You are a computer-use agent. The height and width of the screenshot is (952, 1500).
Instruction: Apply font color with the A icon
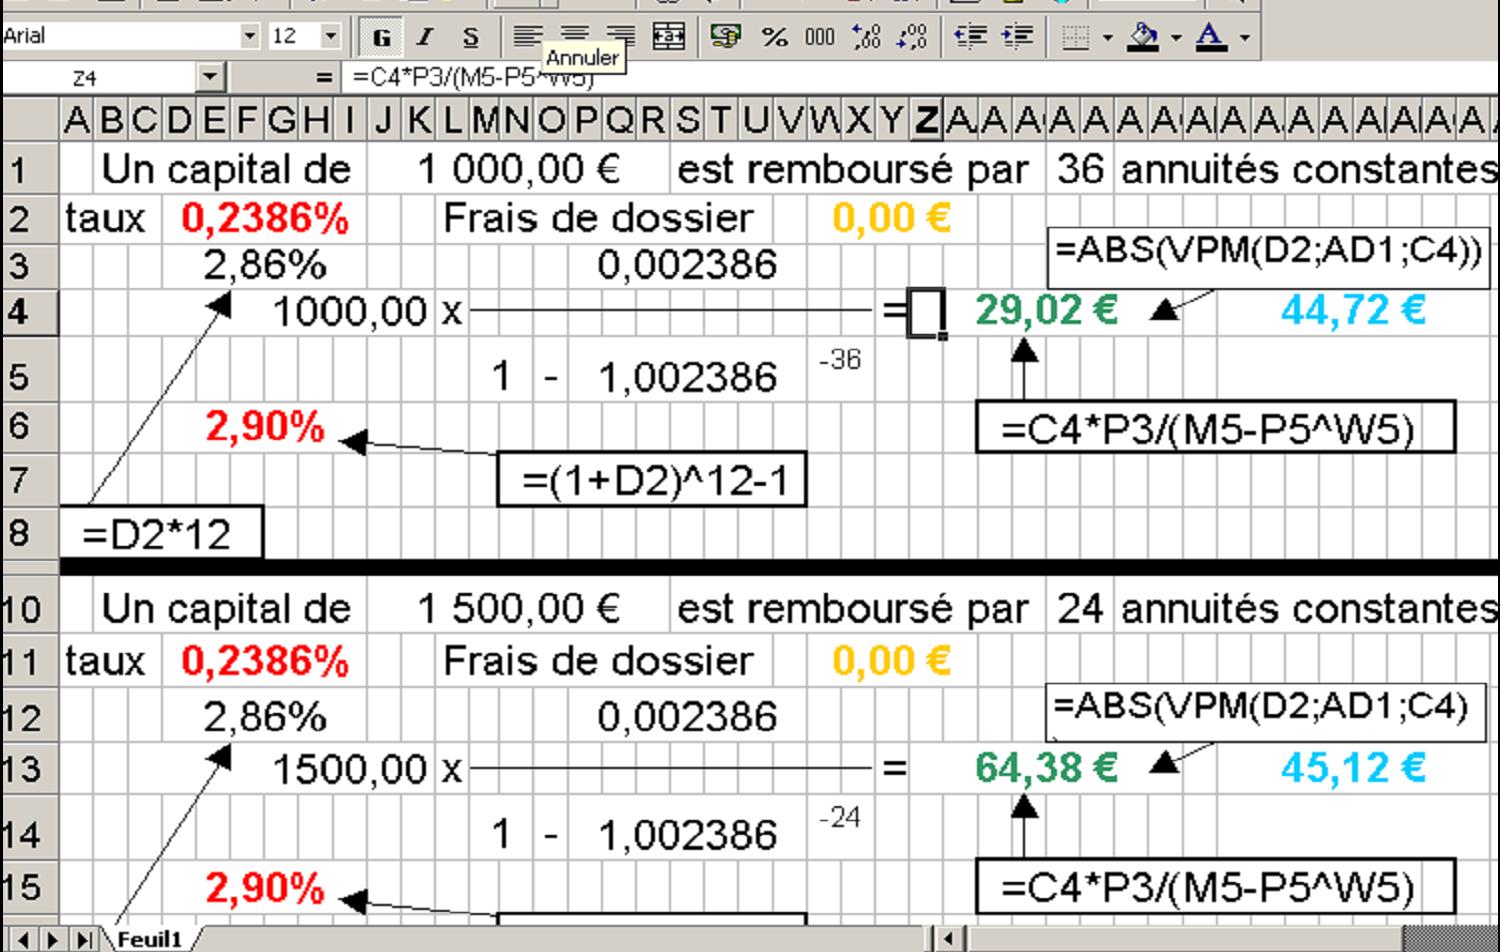[1211, 38]
